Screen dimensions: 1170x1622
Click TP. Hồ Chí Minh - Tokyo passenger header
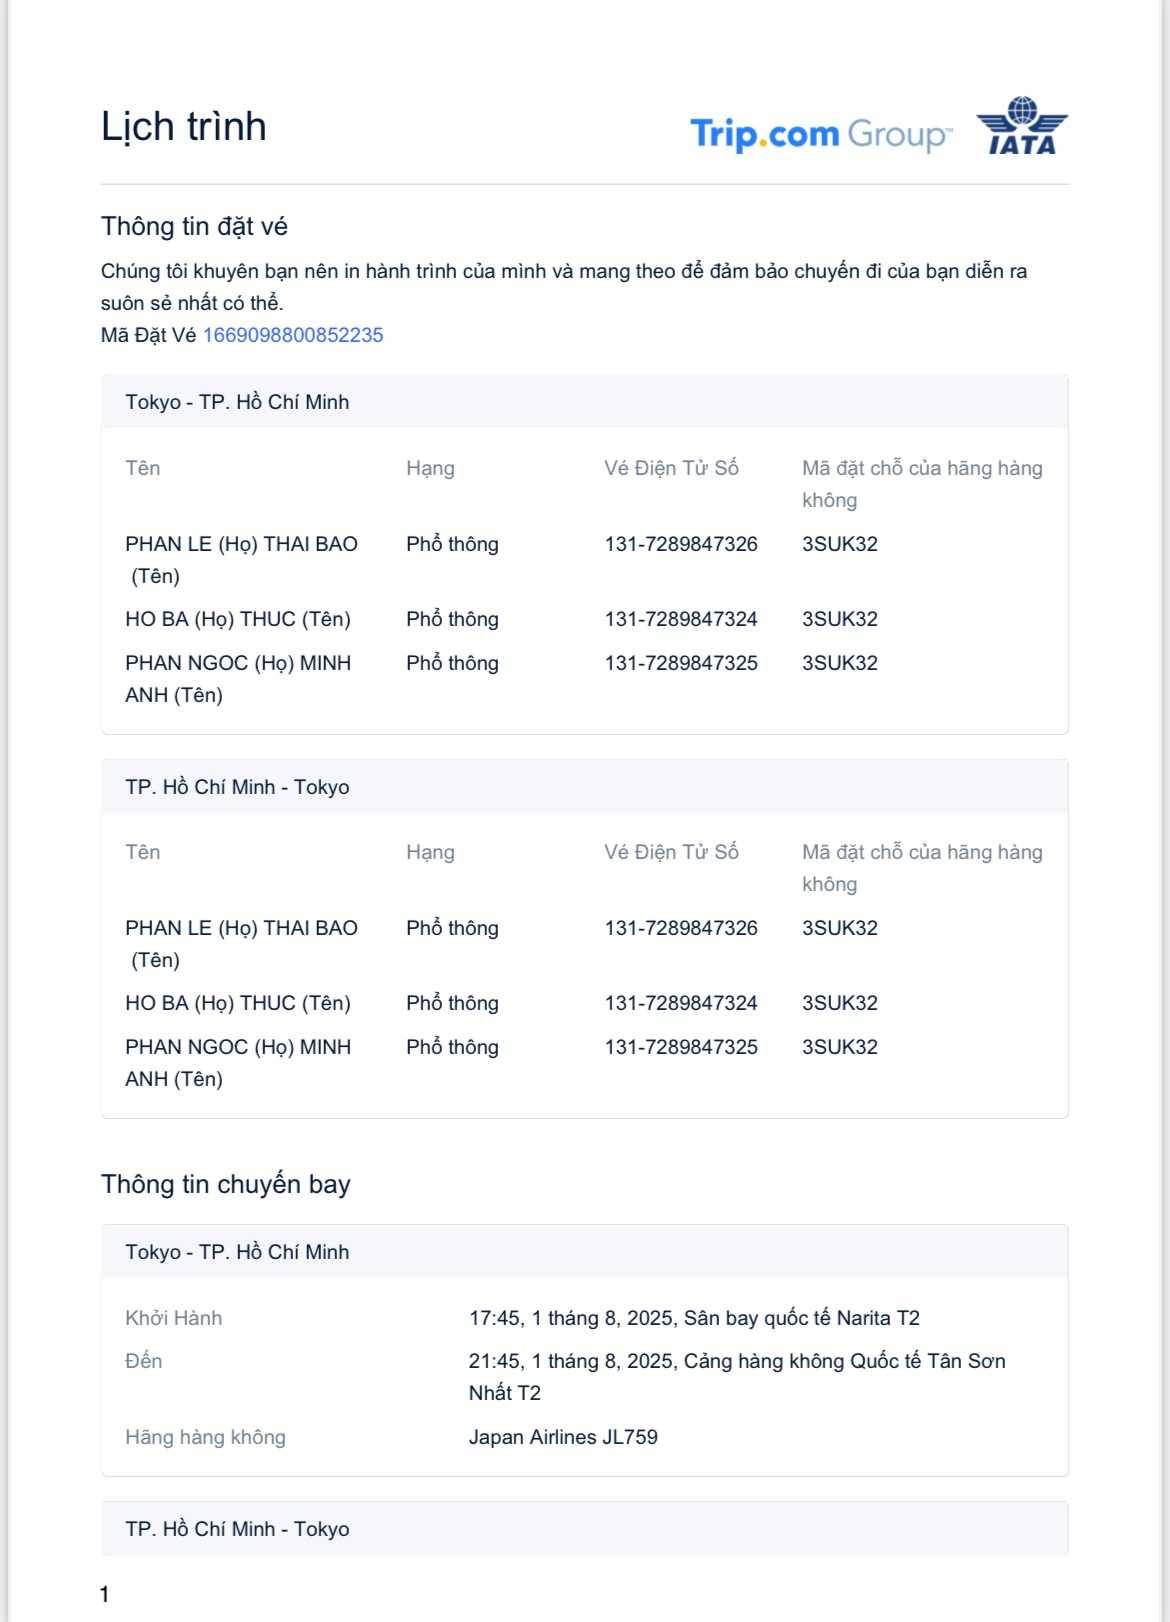coord(237,787)
